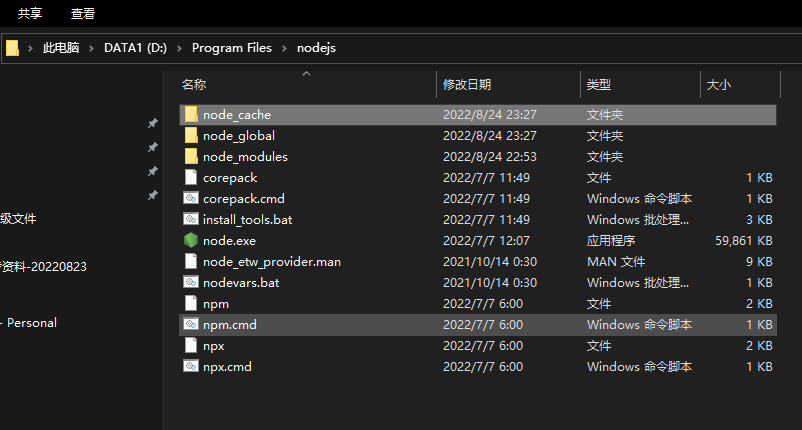Click the corepack.cmd script icon

tap(191, 198)
